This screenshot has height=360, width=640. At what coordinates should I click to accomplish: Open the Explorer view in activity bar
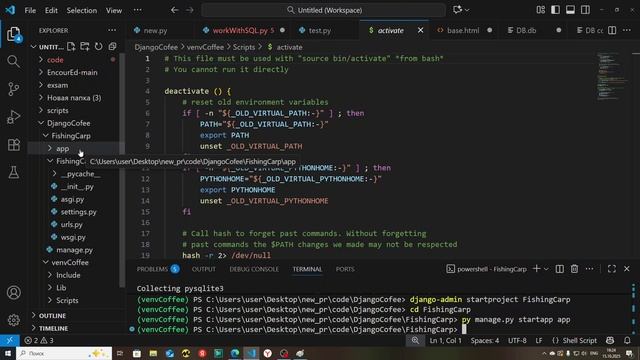coord(13,34)
